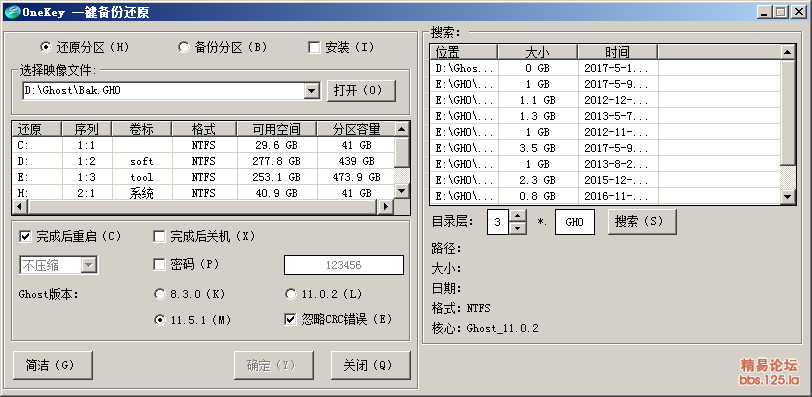The width and height of the screenshot is (812, 397).
Task: Select Ghost version 8.3.0 (K)
Action: pyautogui.click(x=160, y=295)
